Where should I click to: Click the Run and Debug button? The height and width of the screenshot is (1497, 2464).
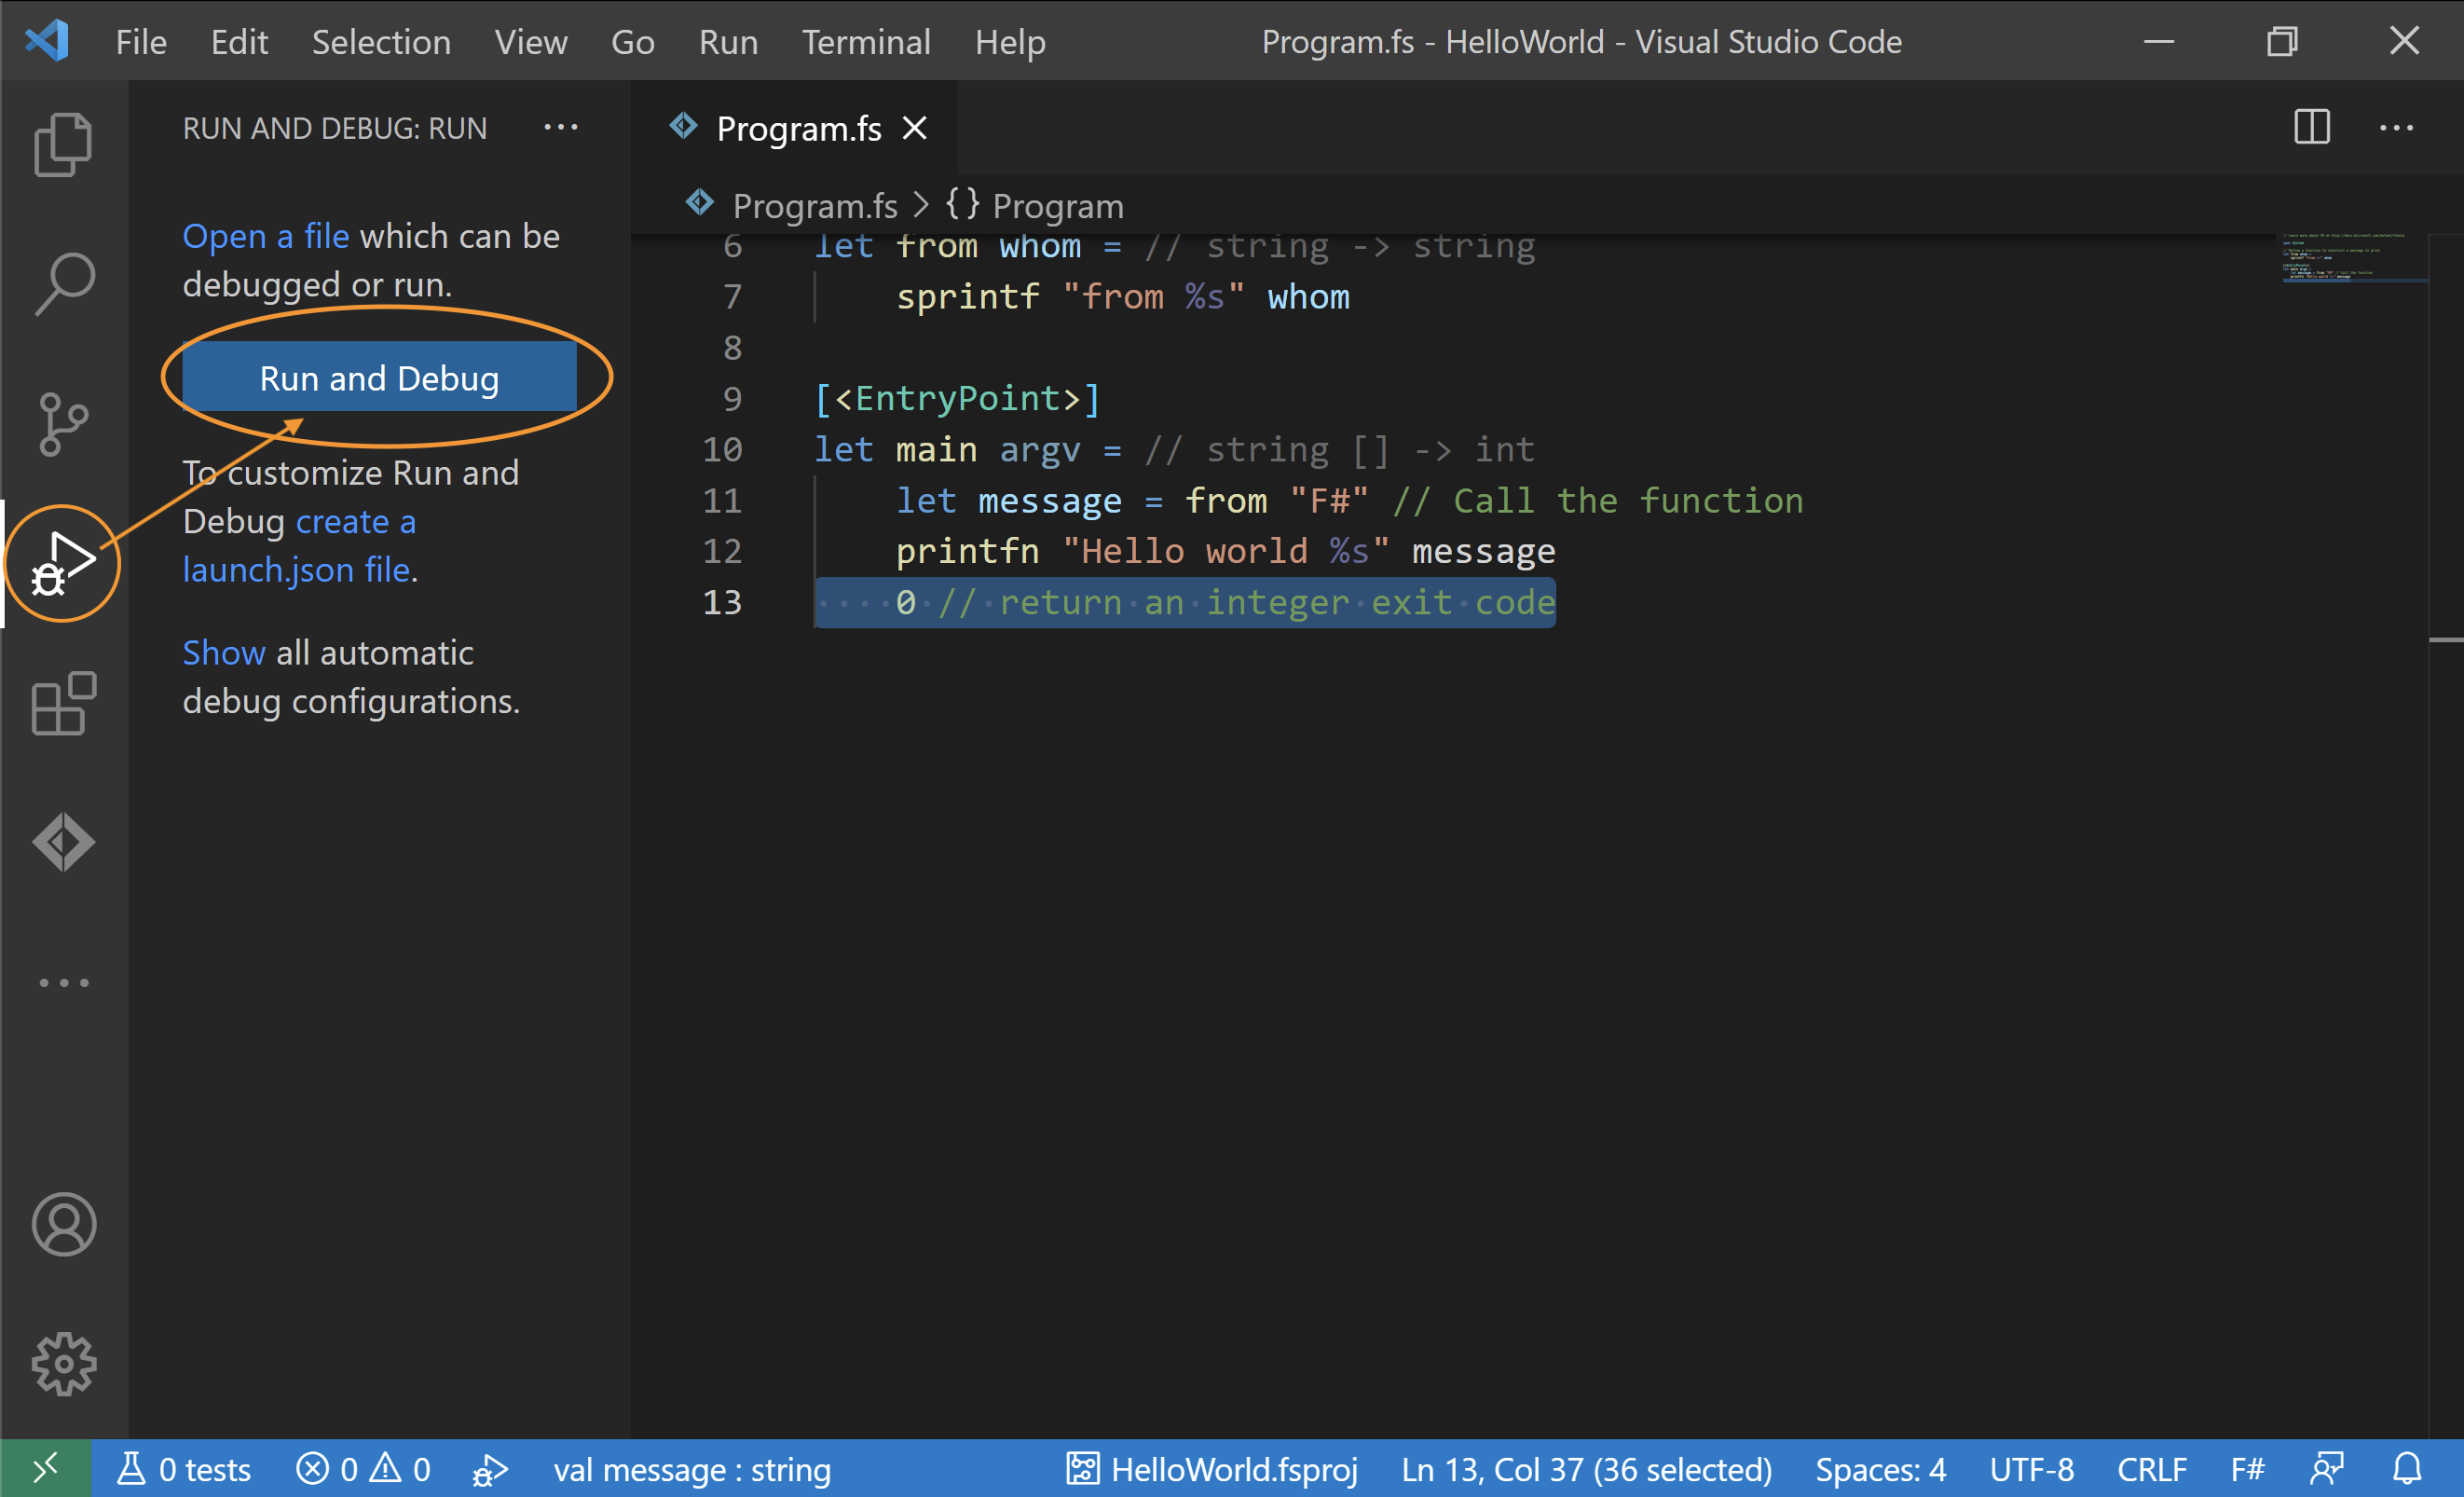tap(379, 378)
